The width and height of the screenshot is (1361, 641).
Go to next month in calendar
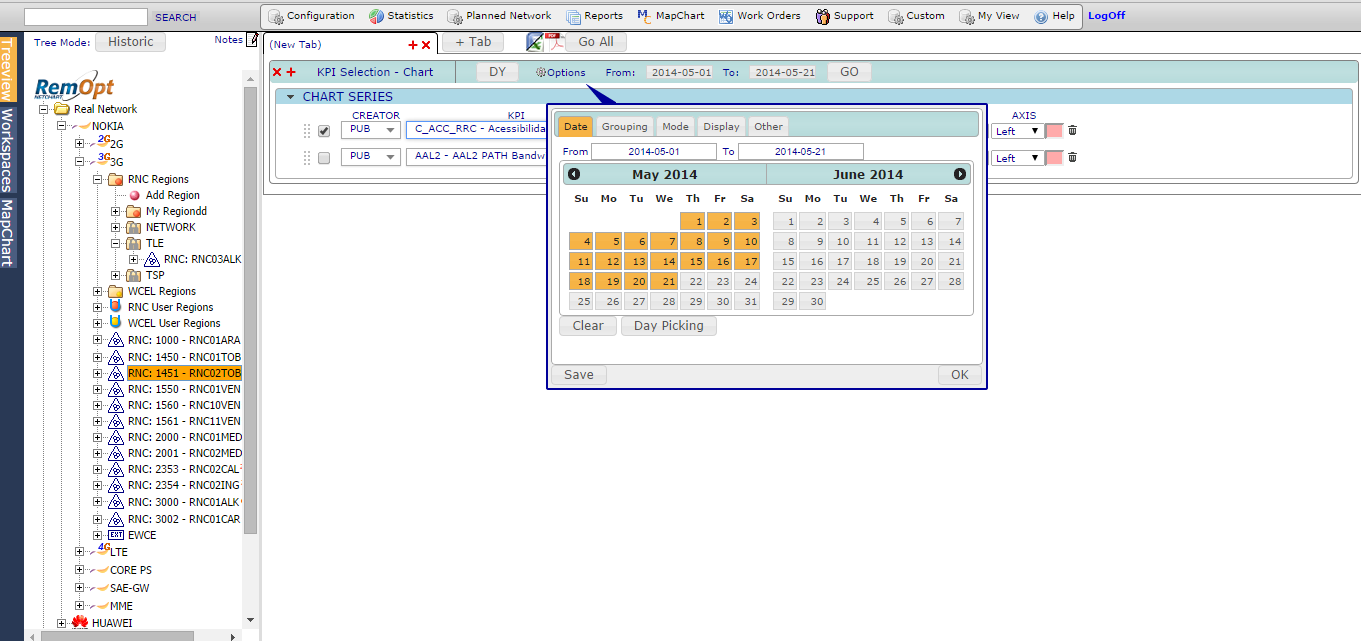(960, 174)
